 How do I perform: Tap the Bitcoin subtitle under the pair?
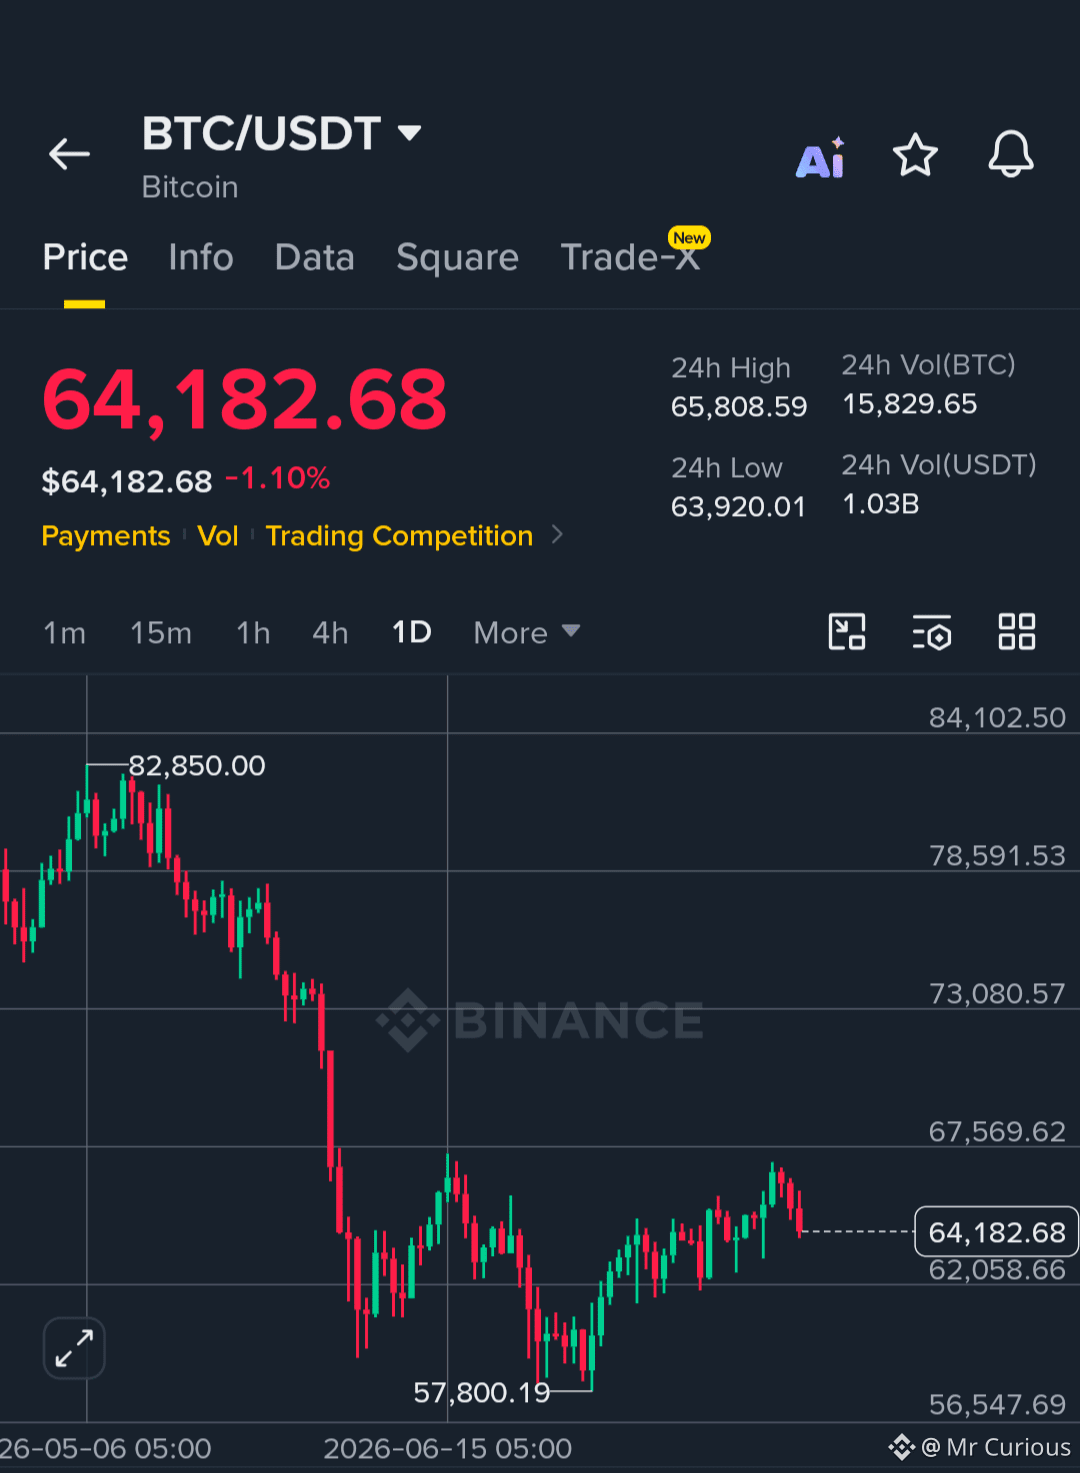190,187
